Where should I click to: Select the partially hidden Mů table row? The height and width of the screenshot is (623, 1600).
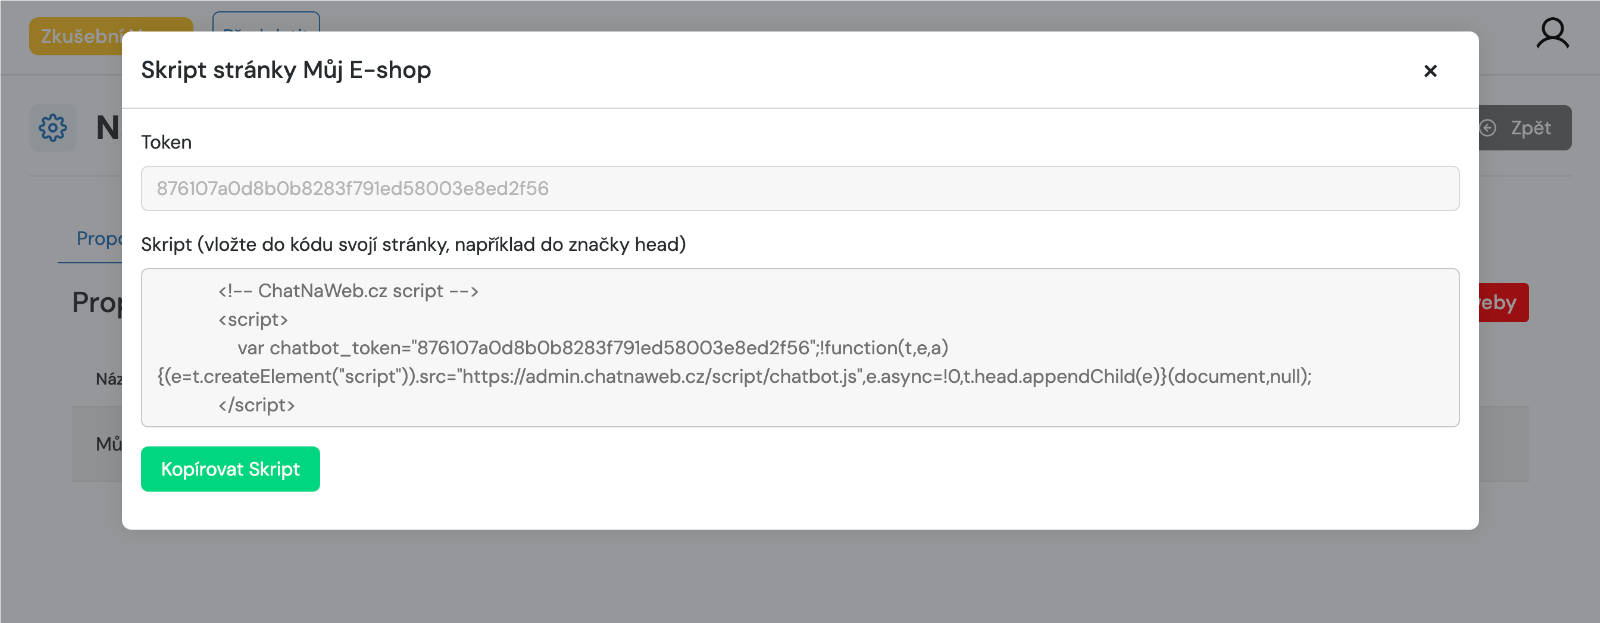(x=97, y=444)
